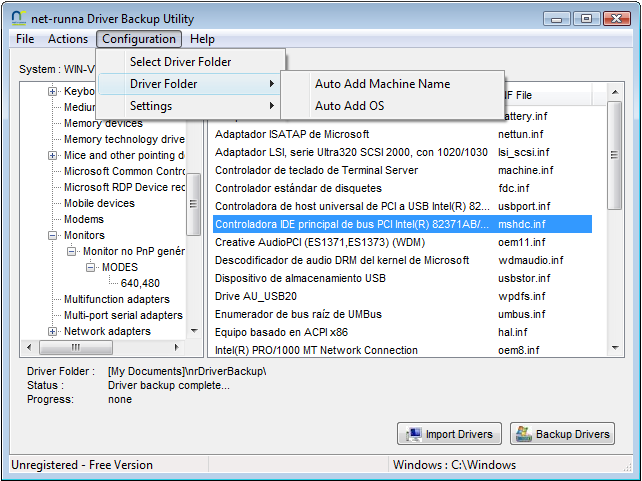Viewport: 642px width, 481px height.
Task: Open the Actions menu
Action: (x=68, y=39)
